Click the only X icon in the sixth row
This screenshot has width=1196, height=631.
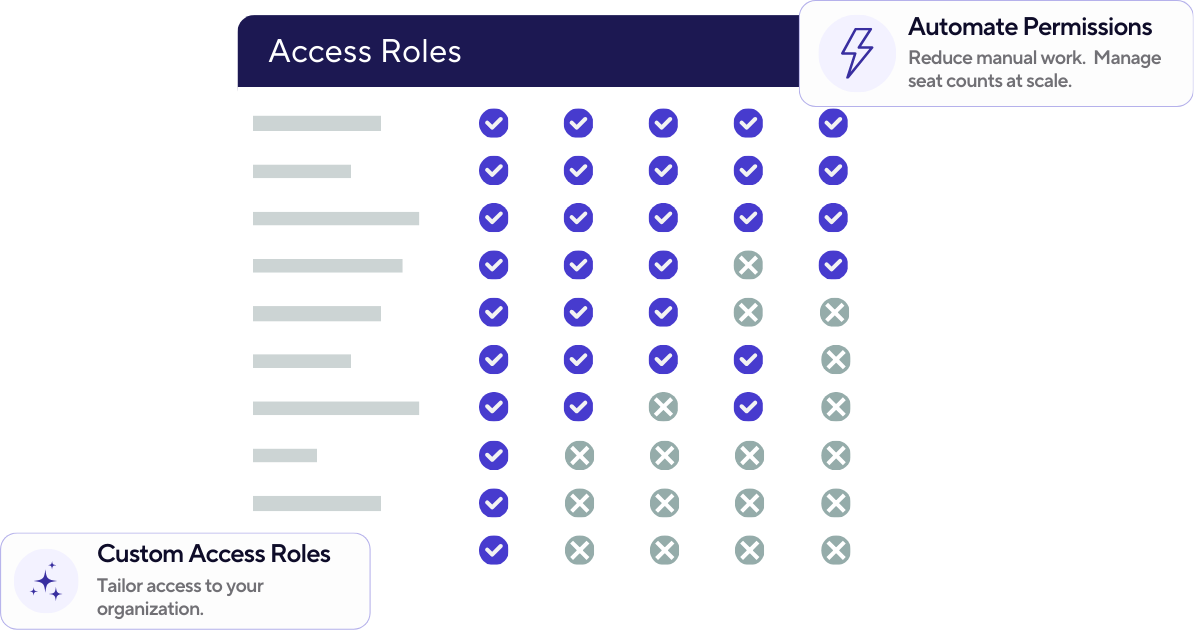click(835, 359)
